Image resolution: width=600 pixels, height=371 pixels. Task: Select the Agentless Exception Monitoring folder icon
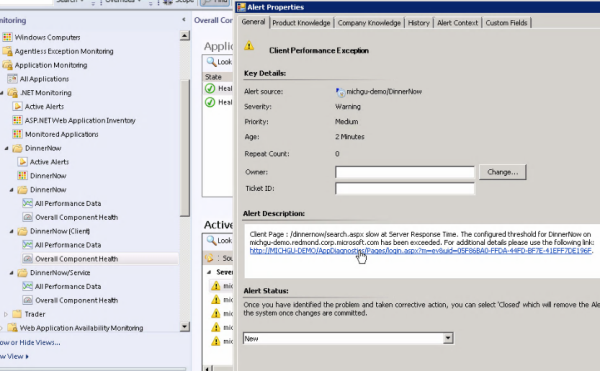coord(7,51)
